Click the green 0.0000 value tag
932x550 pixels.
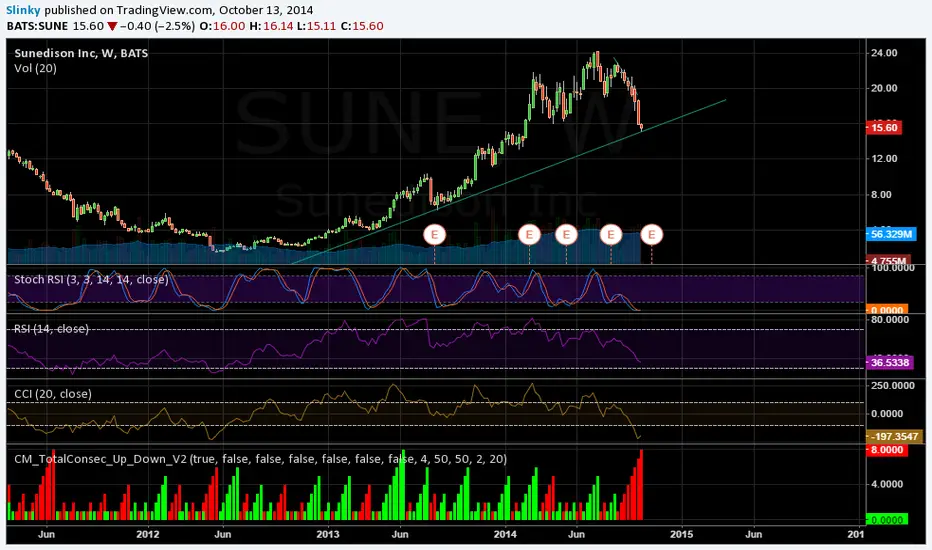887,520
